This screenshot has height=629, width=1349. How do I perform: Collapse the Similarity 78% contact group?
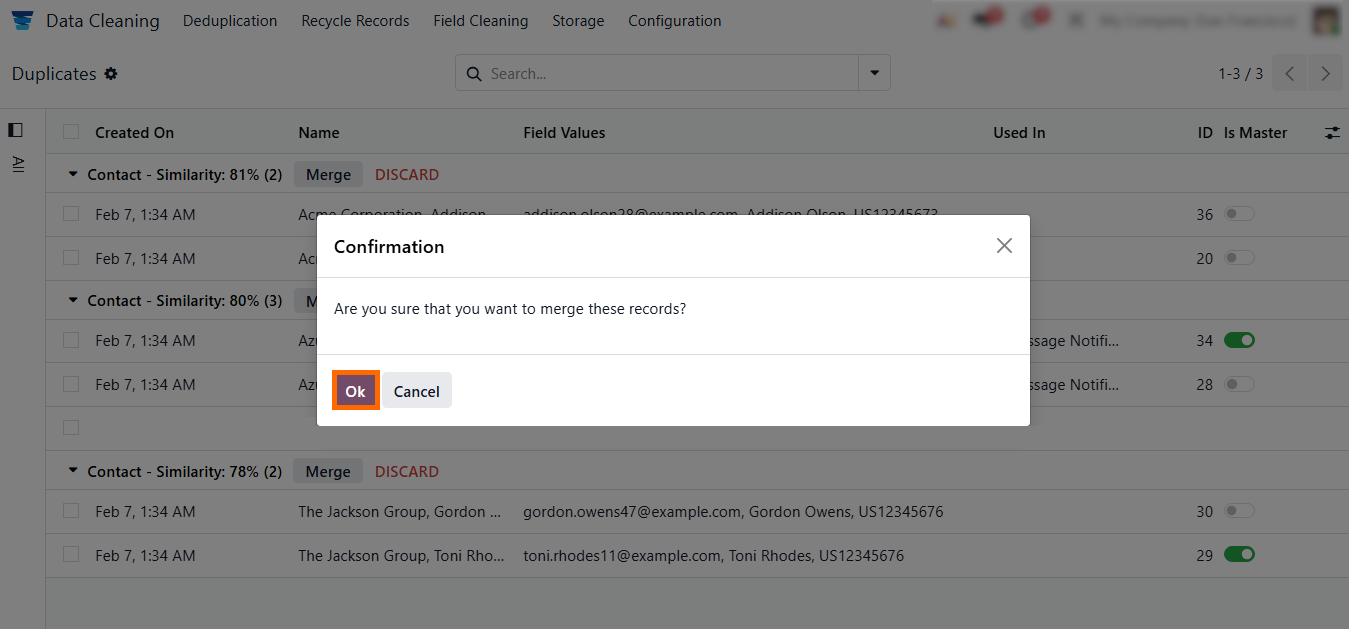[x=73, y=471]
